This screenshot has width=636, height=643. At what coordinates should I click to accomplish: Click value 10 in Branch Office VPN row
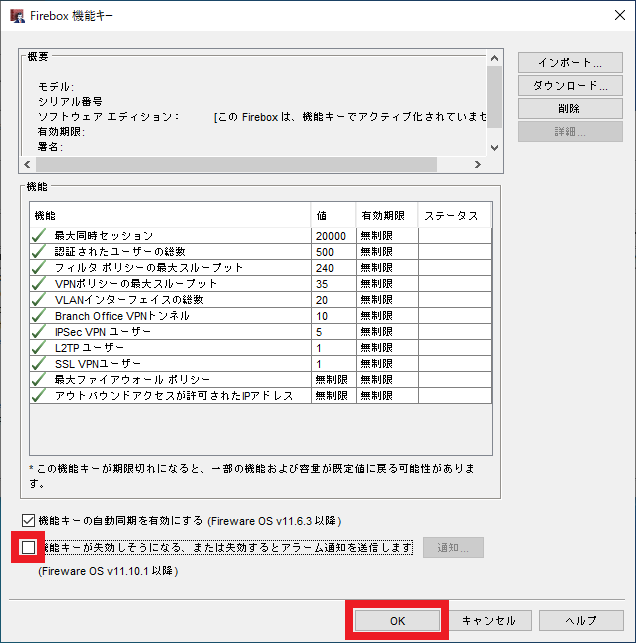click(x=322, y=316)
